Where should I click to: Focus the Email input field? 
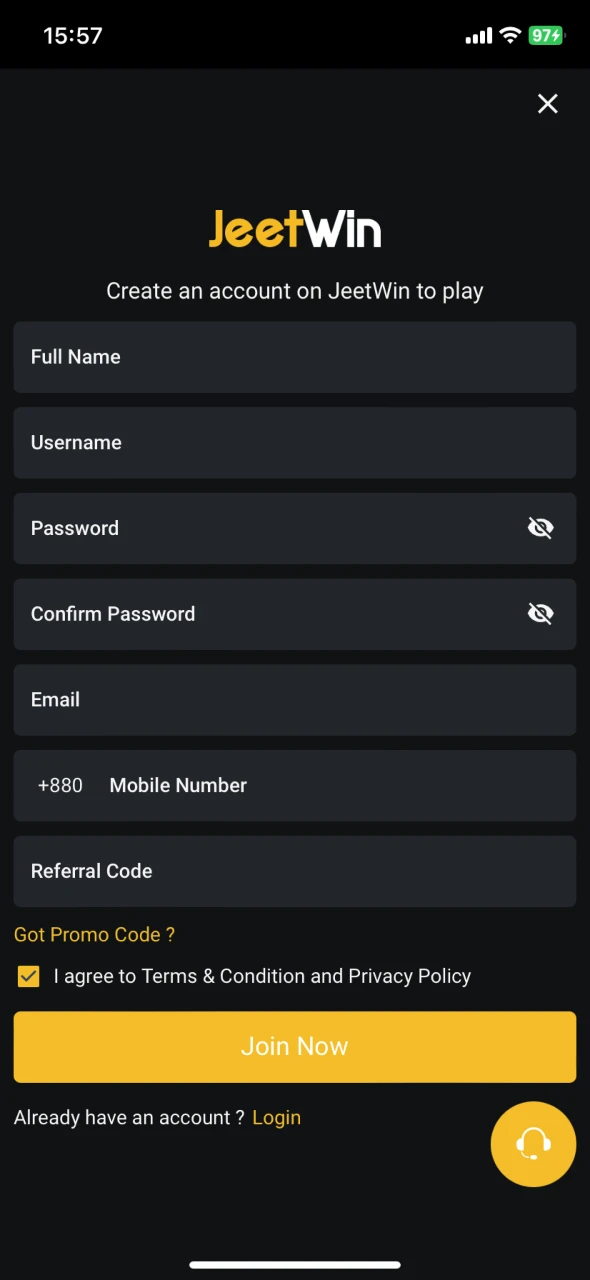pos(295,700)
